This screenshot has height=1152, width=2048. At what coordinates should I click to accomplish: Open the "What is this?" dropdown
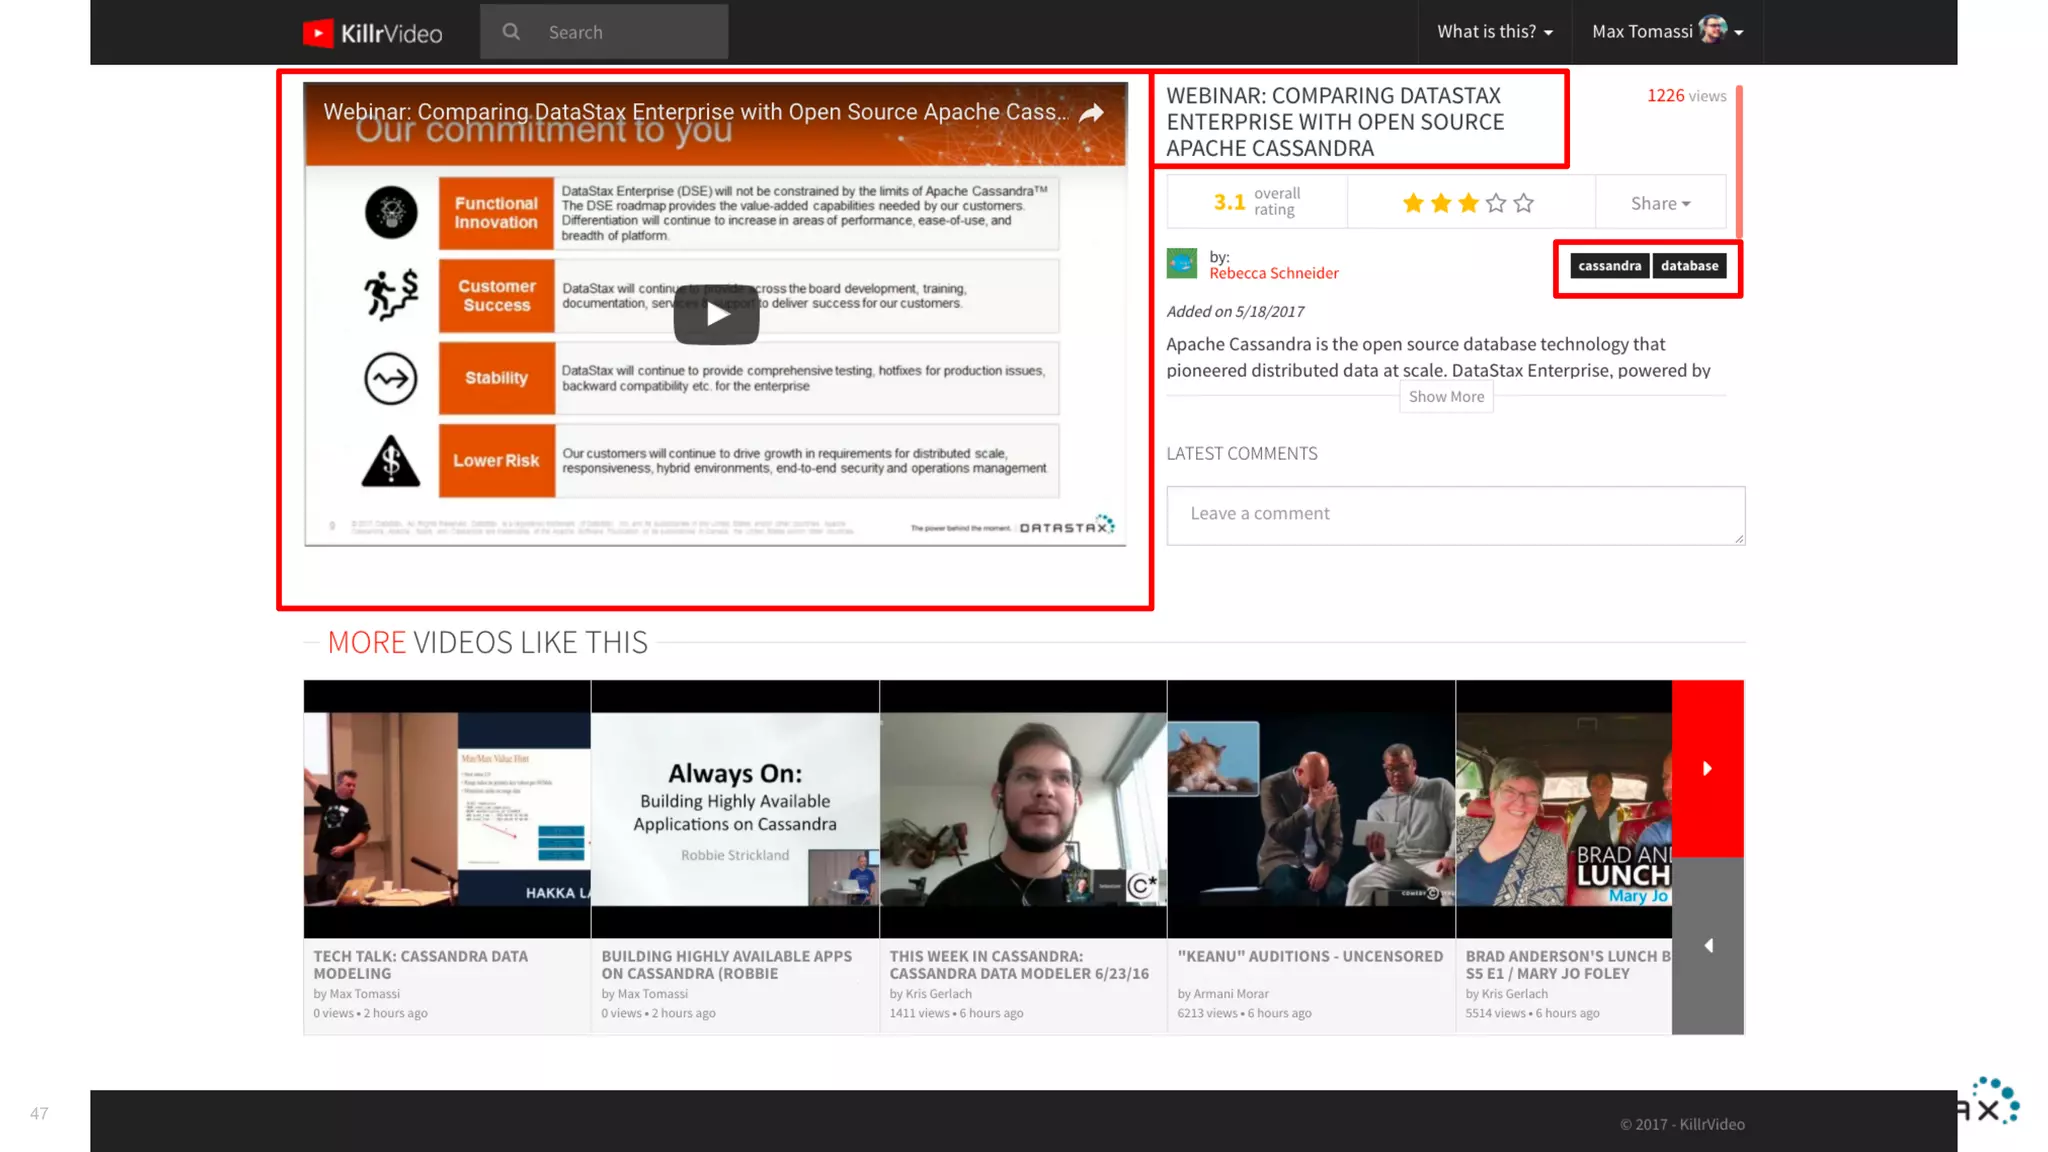(1494, 32)
